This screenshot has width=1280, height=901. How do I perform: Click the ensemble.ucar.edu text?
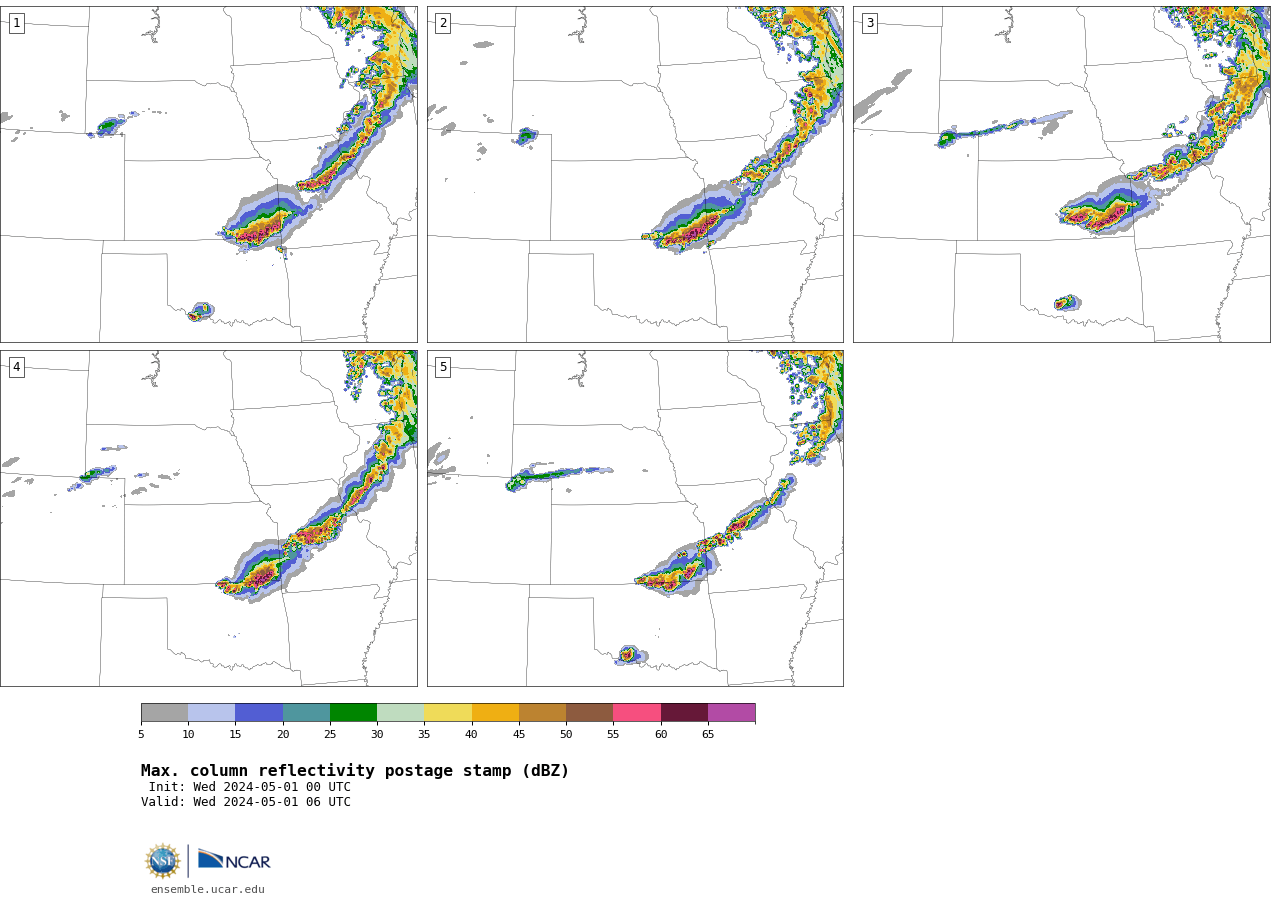point(208,889)
